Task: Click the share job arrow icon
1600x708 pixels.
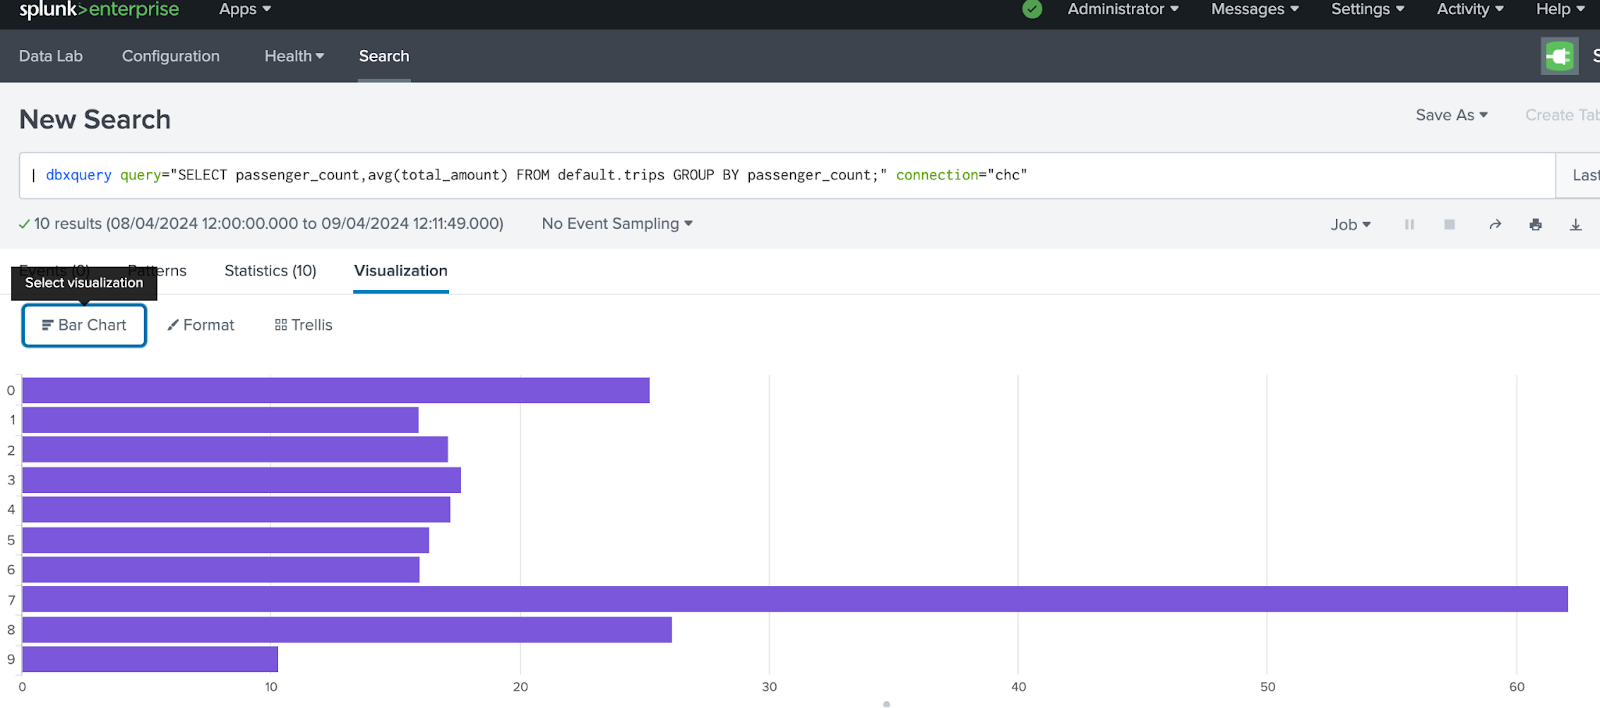Action: tap(1495, 225)
